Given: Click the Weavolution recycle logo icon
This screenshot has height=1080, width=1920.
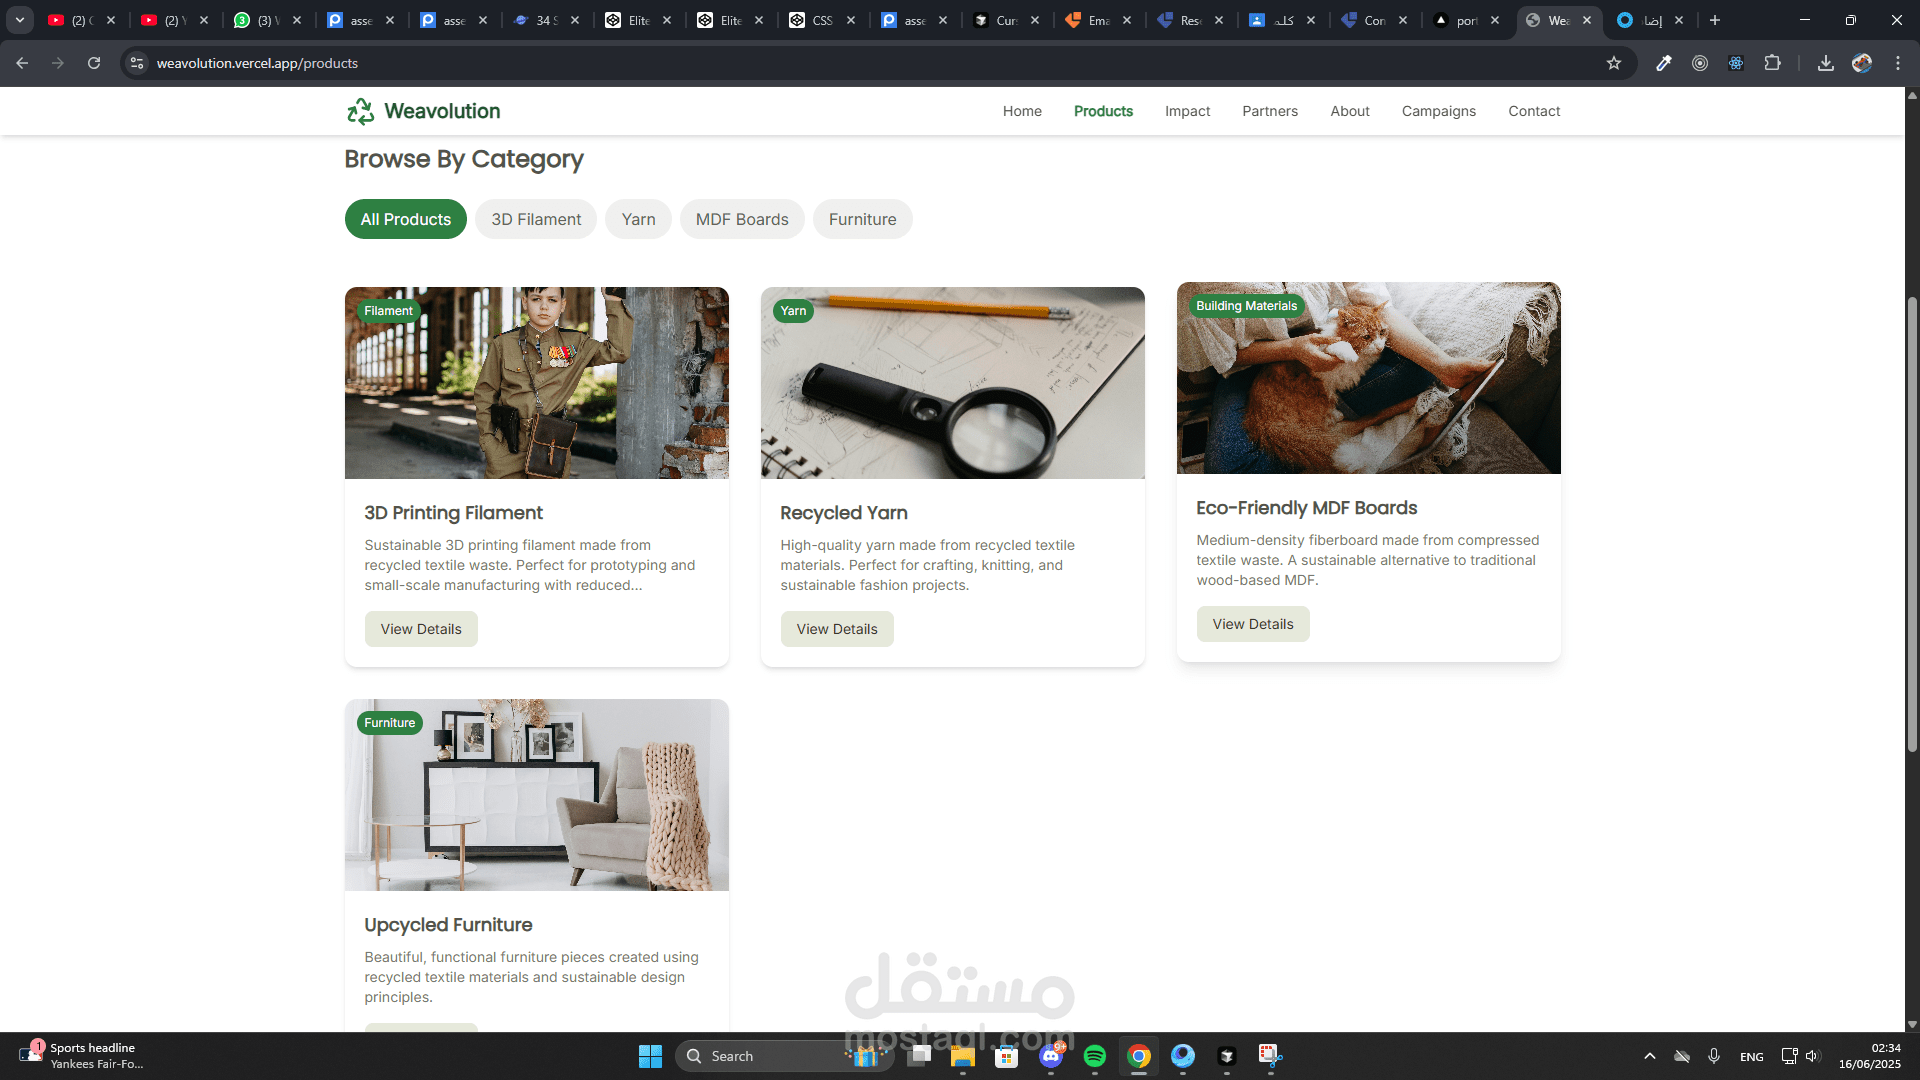Looking at the screenshot, I should click(360, 111).
